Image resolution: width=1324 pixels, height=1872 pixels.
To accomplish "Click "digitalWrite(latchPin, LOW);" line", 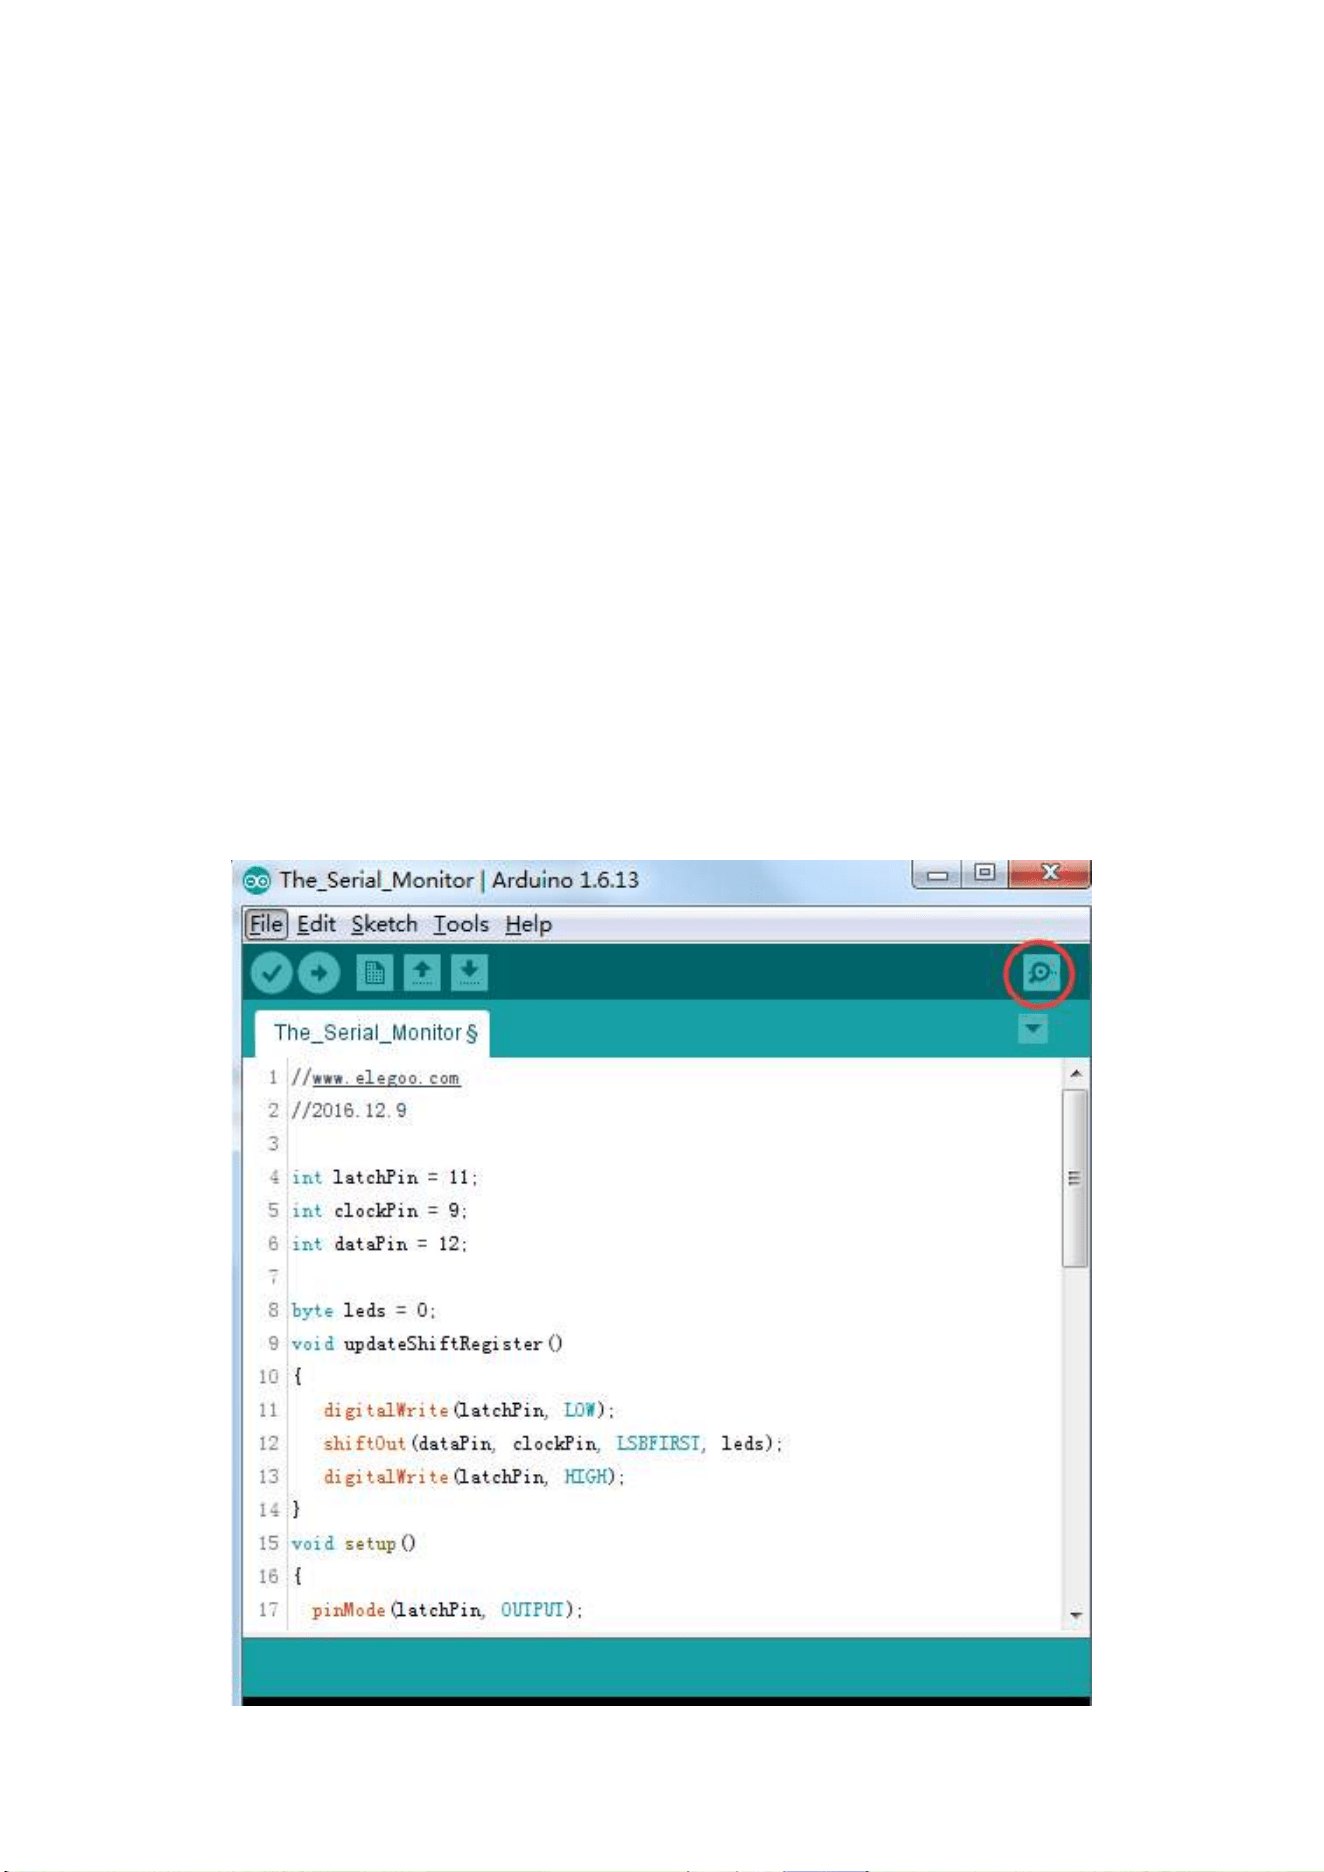I will coord(469,1410).
